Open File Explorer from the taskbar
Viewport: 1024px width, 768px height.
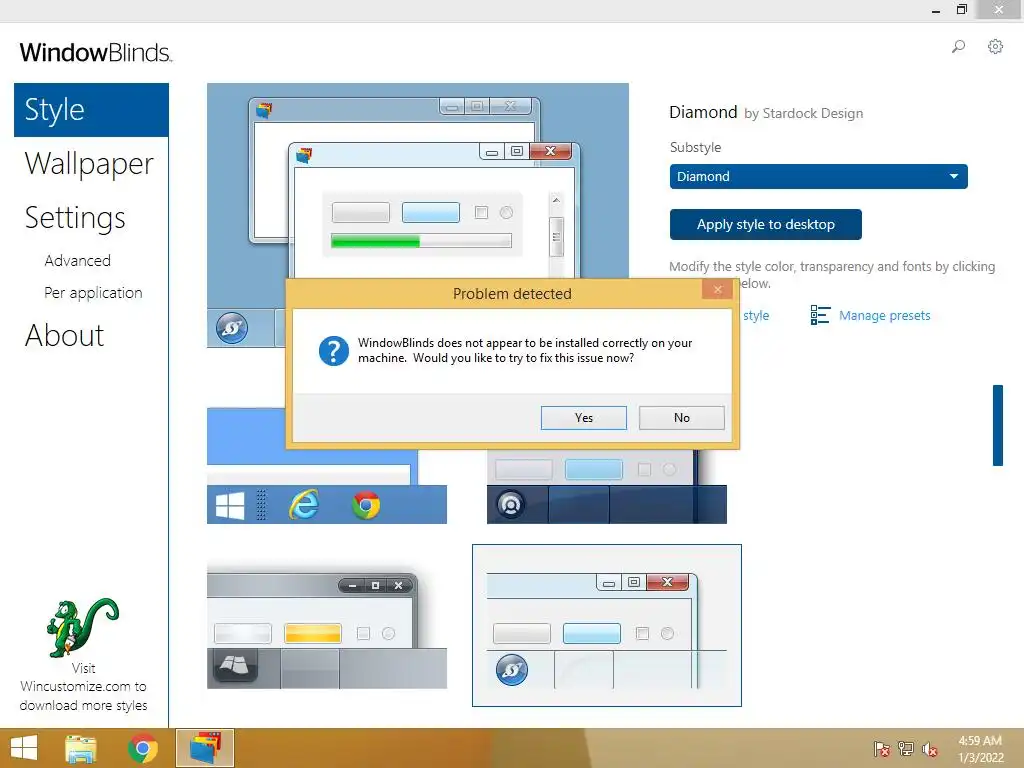click(x=81, y=748)
